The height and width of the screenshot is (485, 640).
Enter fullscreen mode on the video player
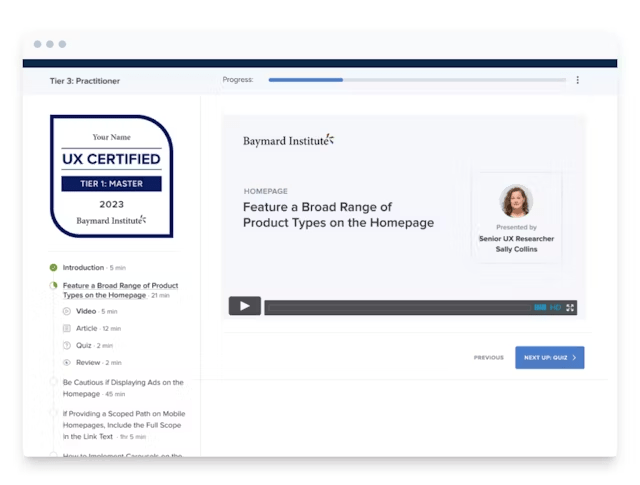[x=570, y=307]
